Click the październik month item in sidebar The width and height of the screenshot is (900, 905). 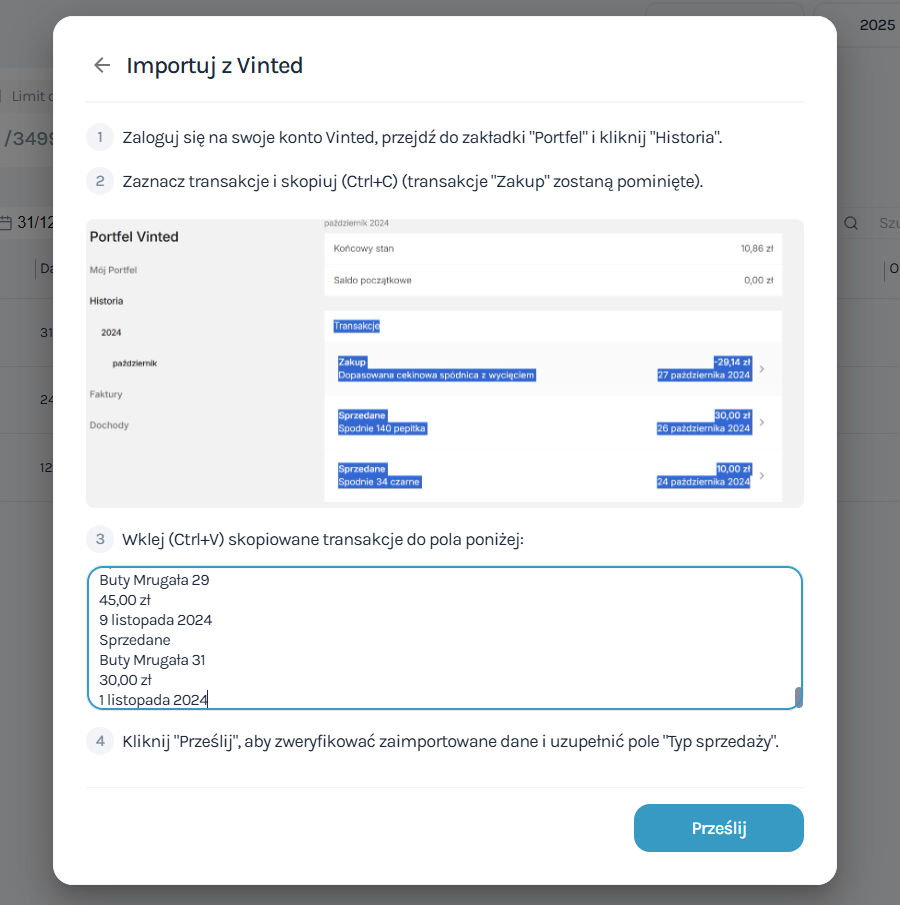[134, 363]
